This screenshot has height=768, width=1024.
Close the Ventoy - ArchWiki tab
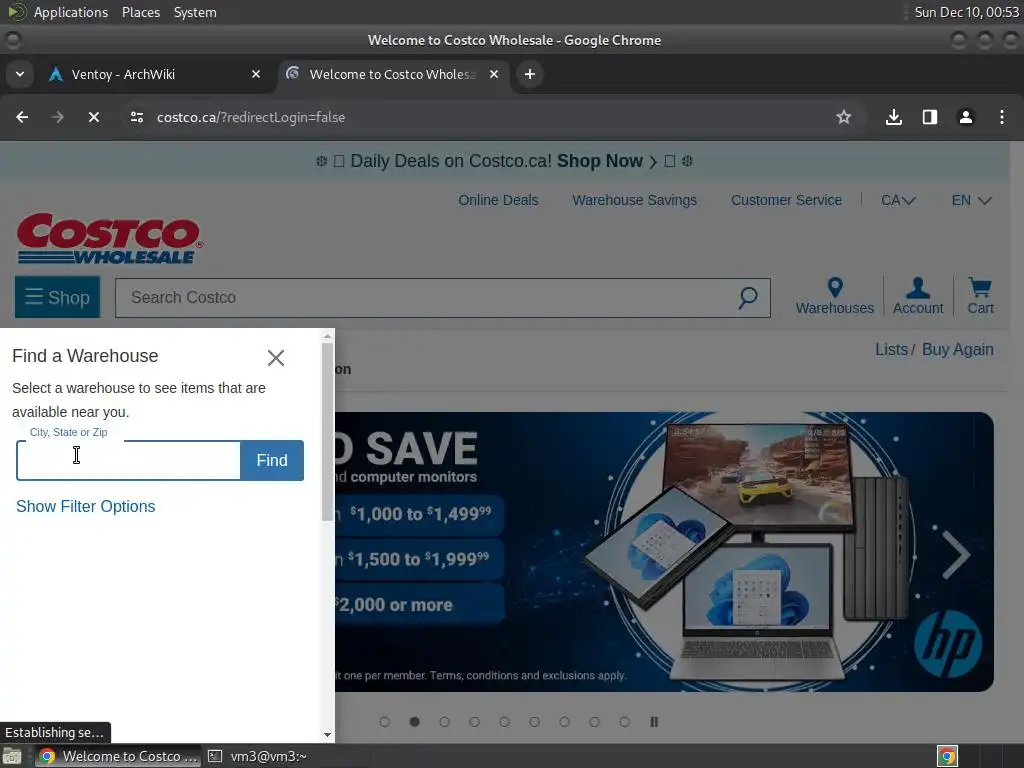point(256,74)
